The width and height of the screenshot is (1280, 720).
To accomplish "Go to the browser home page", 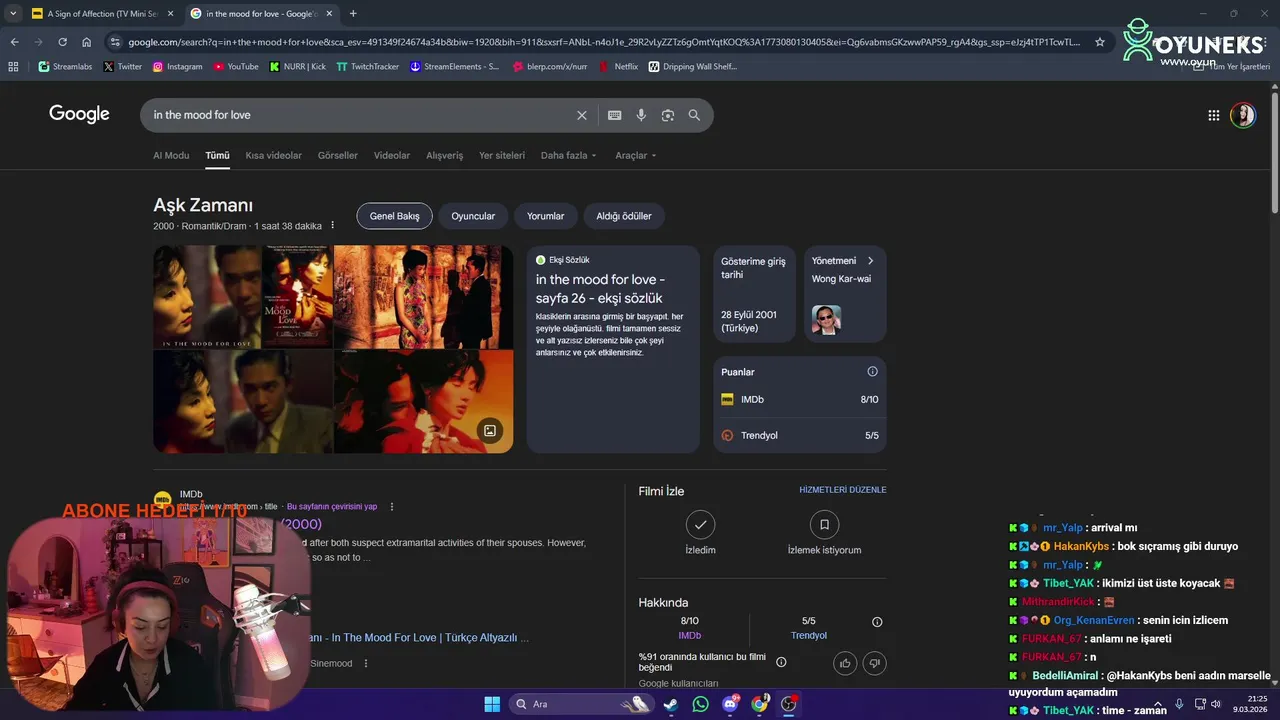I will click(x=87, y=42).
